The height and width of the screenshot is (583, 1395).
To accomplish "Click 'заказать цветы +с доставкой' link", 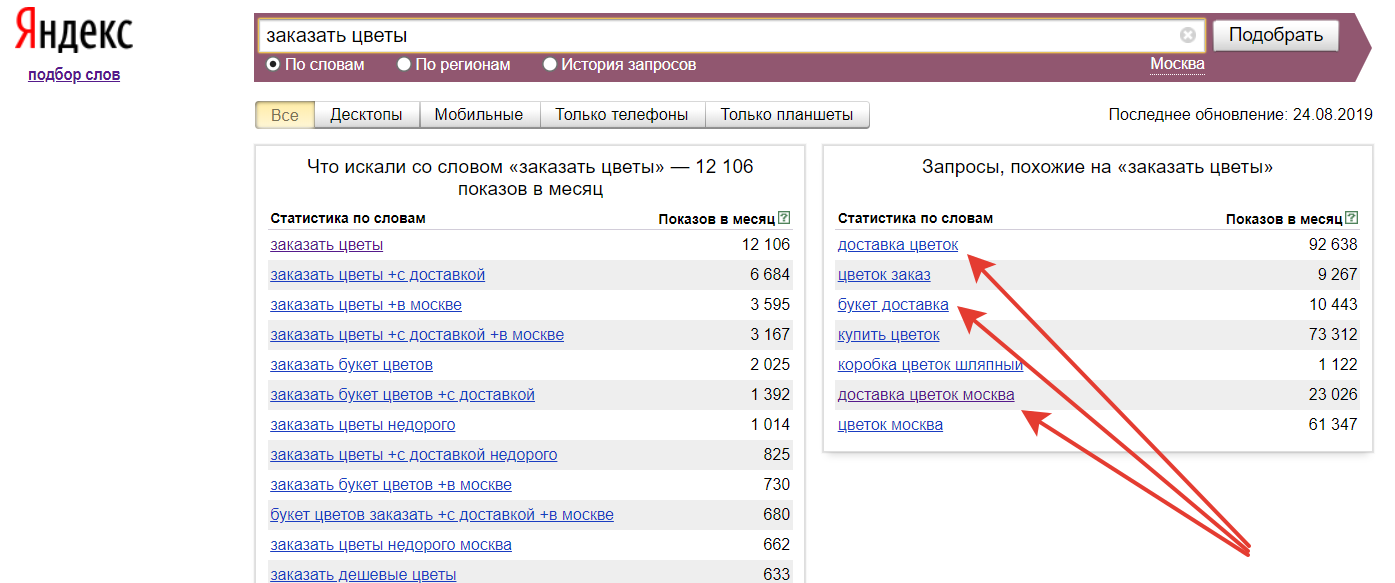I will 377,275.
